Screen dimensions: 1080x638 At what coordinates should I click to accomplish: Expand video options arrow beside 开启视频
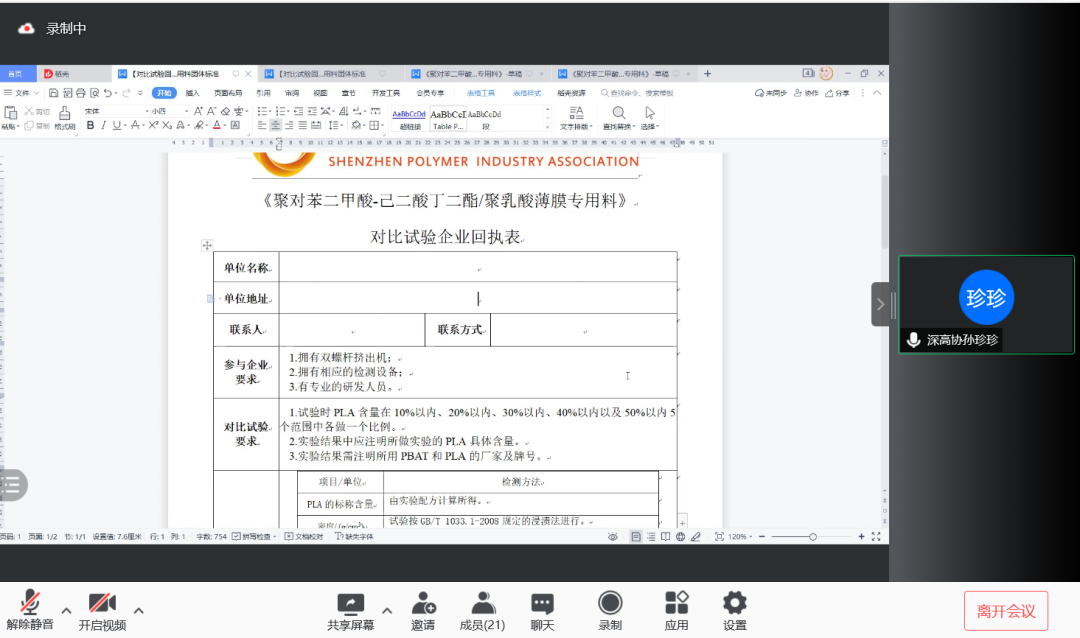pyautogui.click(x=138, y=610)
